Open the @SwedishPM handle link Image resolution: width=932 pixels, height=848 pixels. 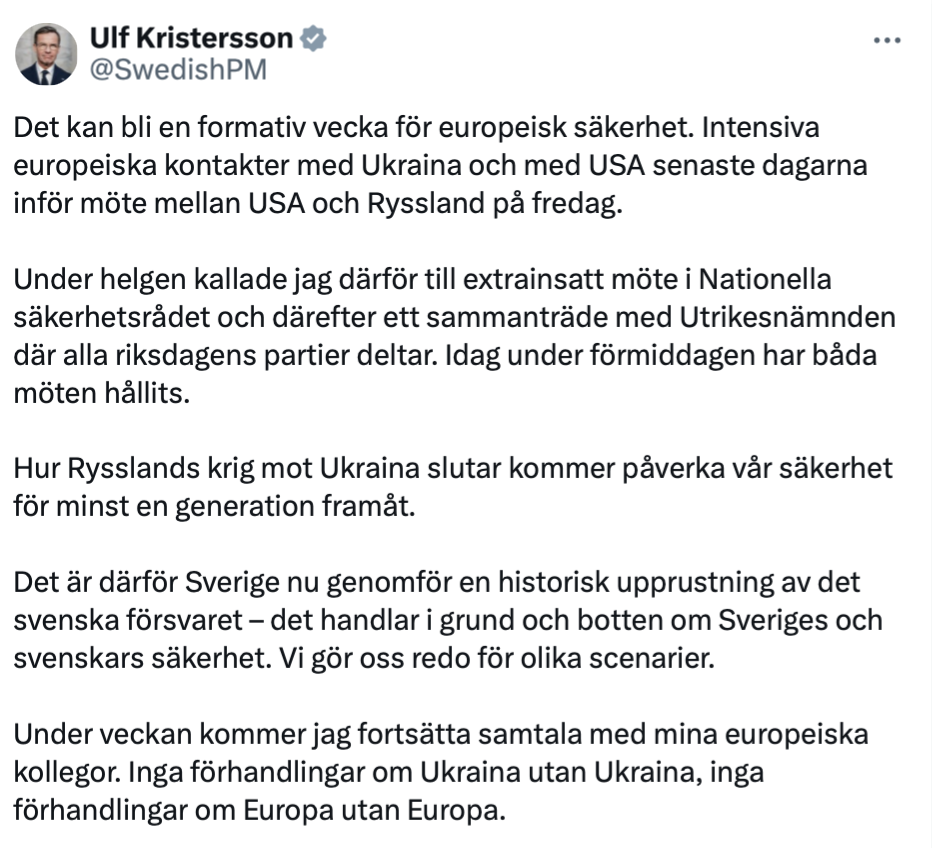tap(178, 70)
